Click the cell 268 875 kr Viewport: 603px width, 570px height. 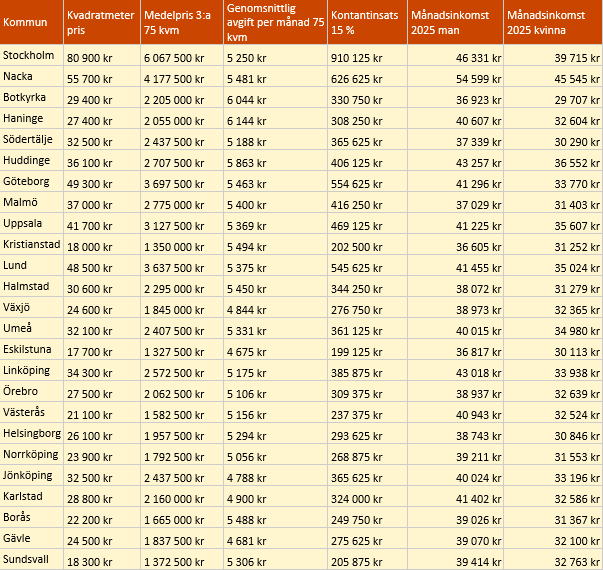point(367,454)
